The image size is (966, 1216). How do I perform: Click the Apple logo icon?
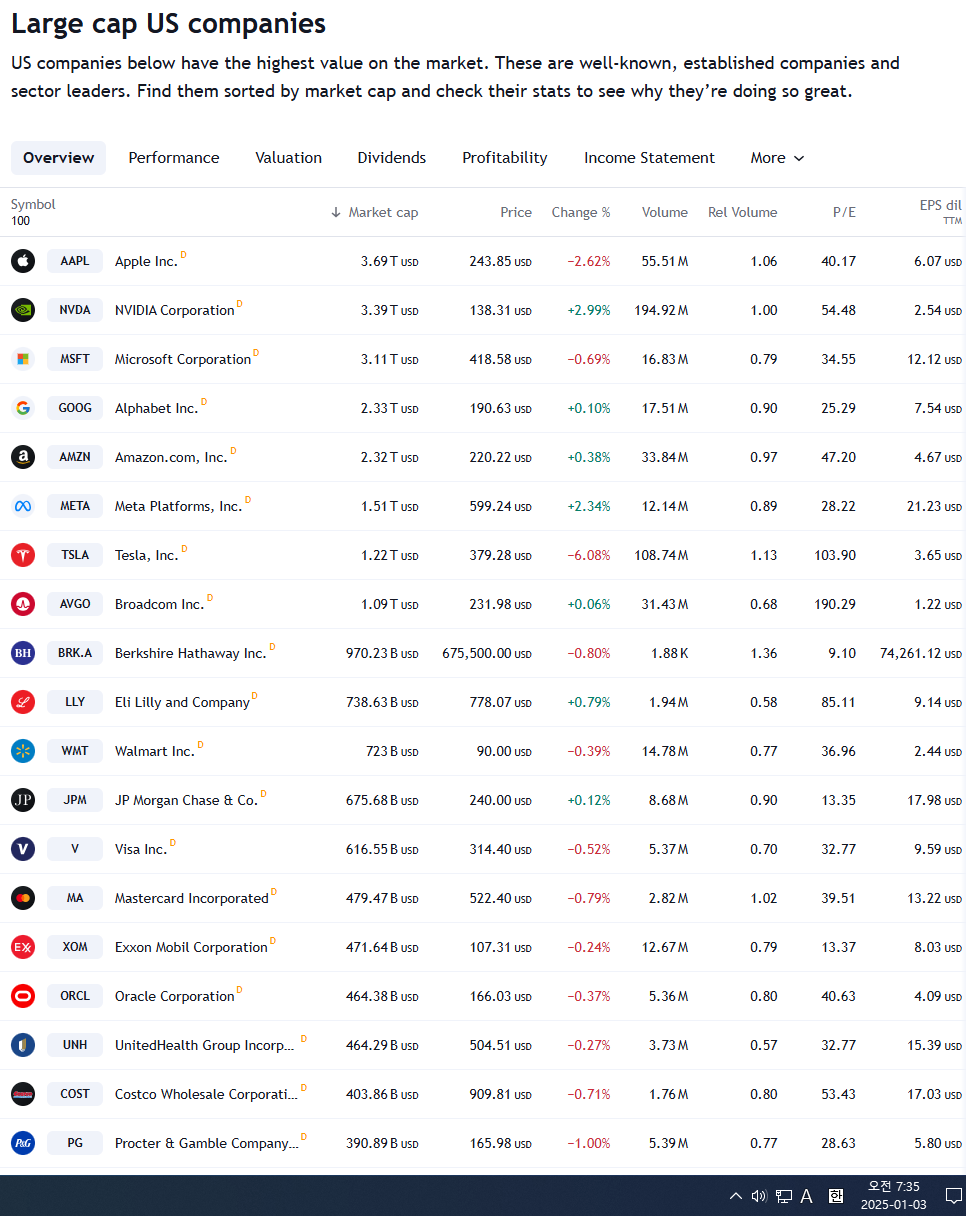pos(23,261)
